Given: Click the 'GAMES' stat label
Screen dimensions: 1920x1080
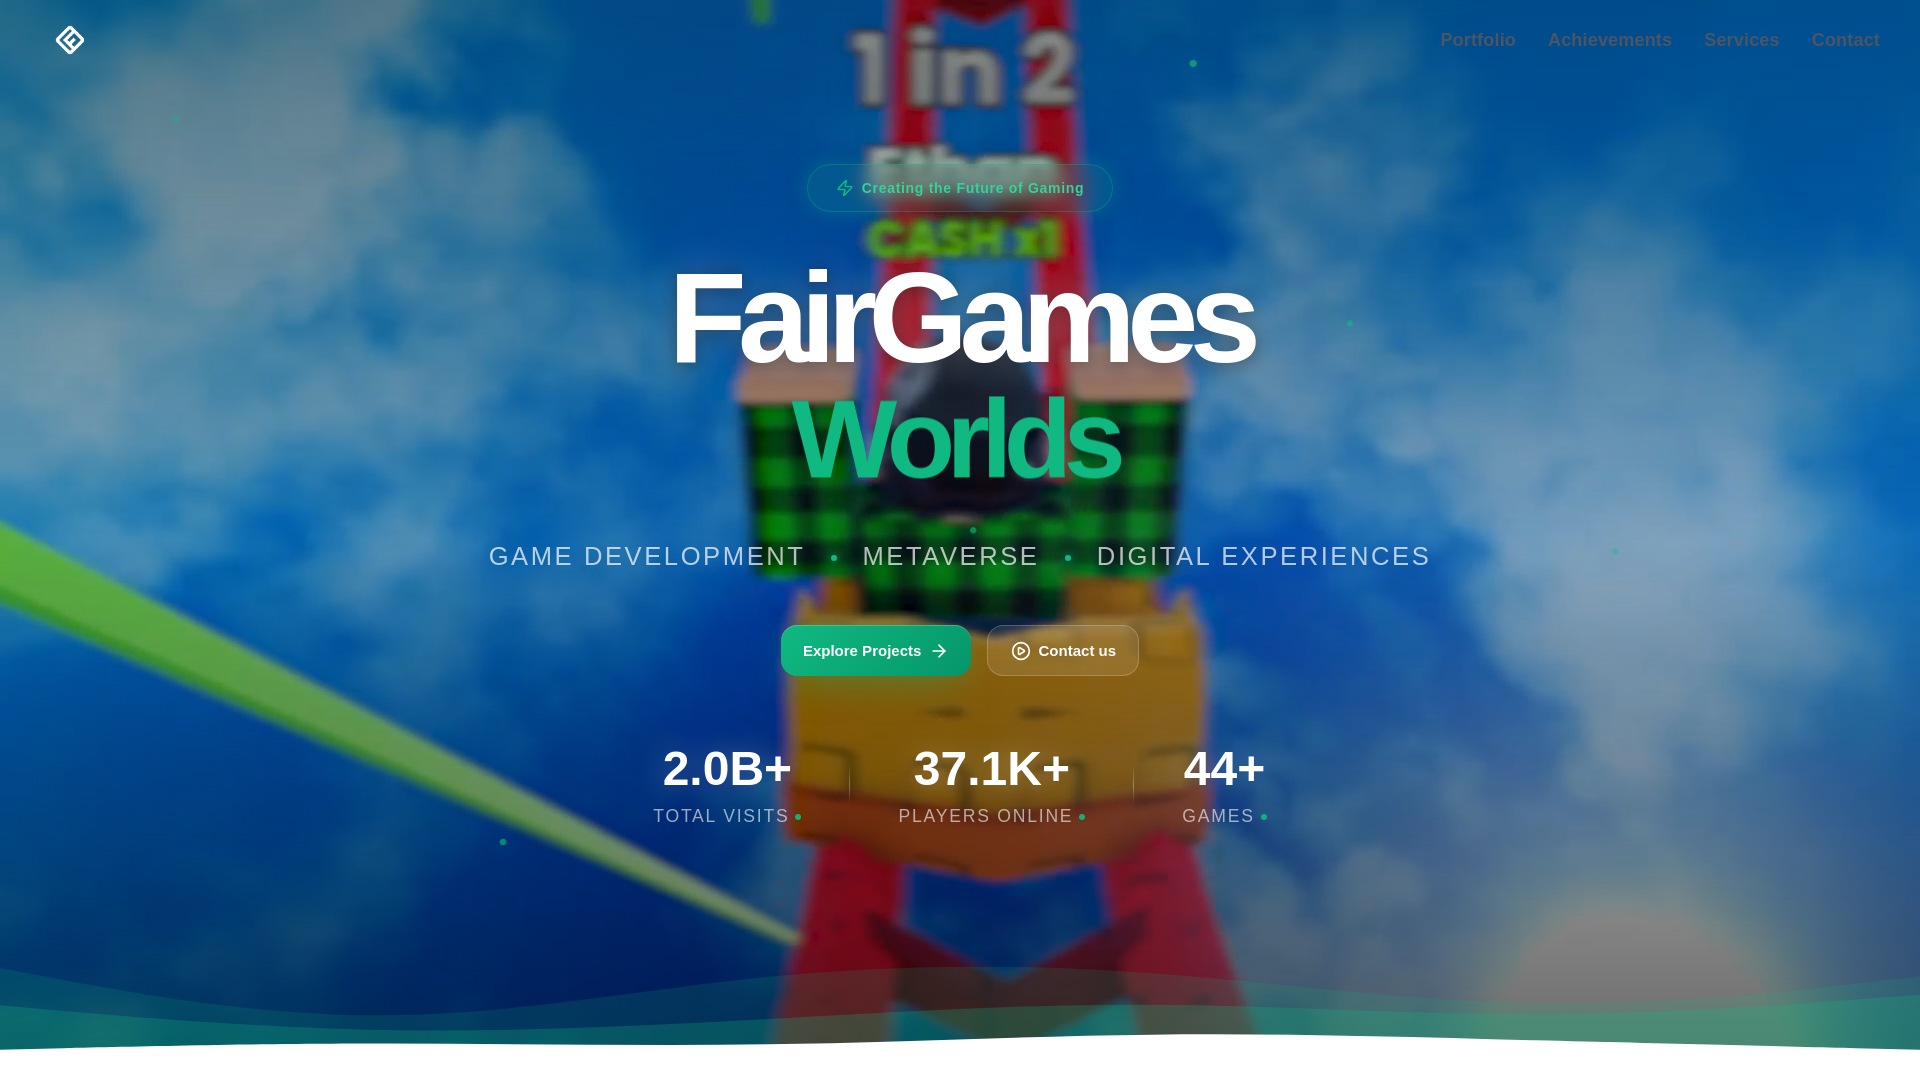Looking at the screenshot, I should [1218, 816].
